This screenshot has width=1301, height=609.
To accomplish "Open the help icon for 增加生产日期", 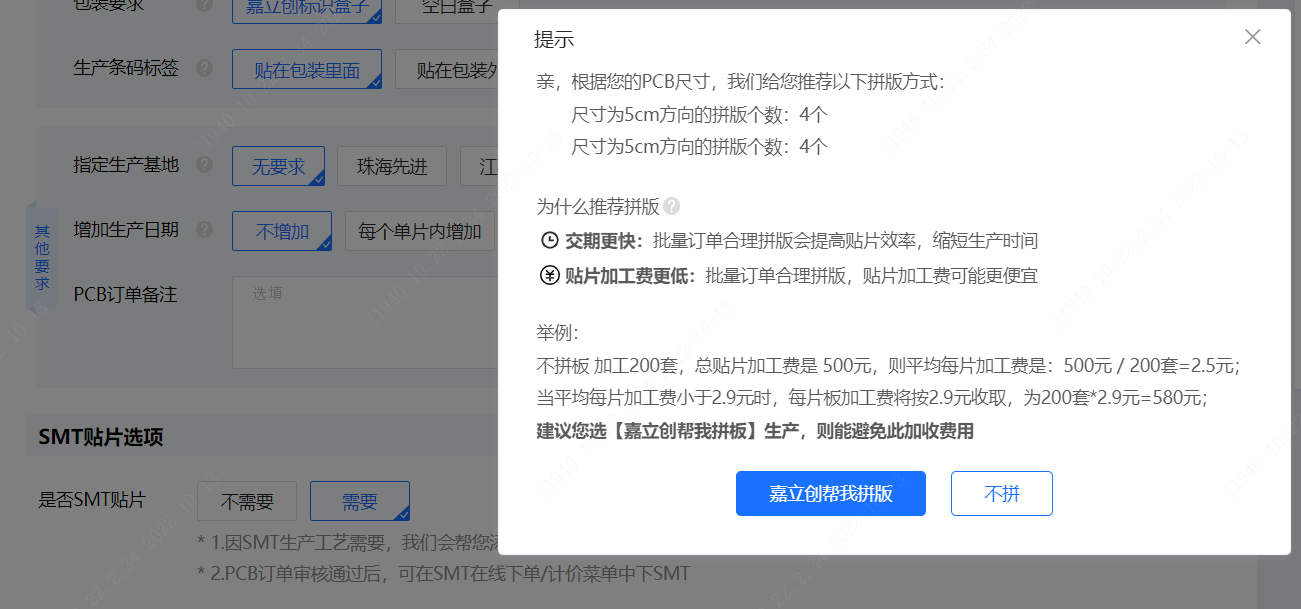I will coord(204,230).
